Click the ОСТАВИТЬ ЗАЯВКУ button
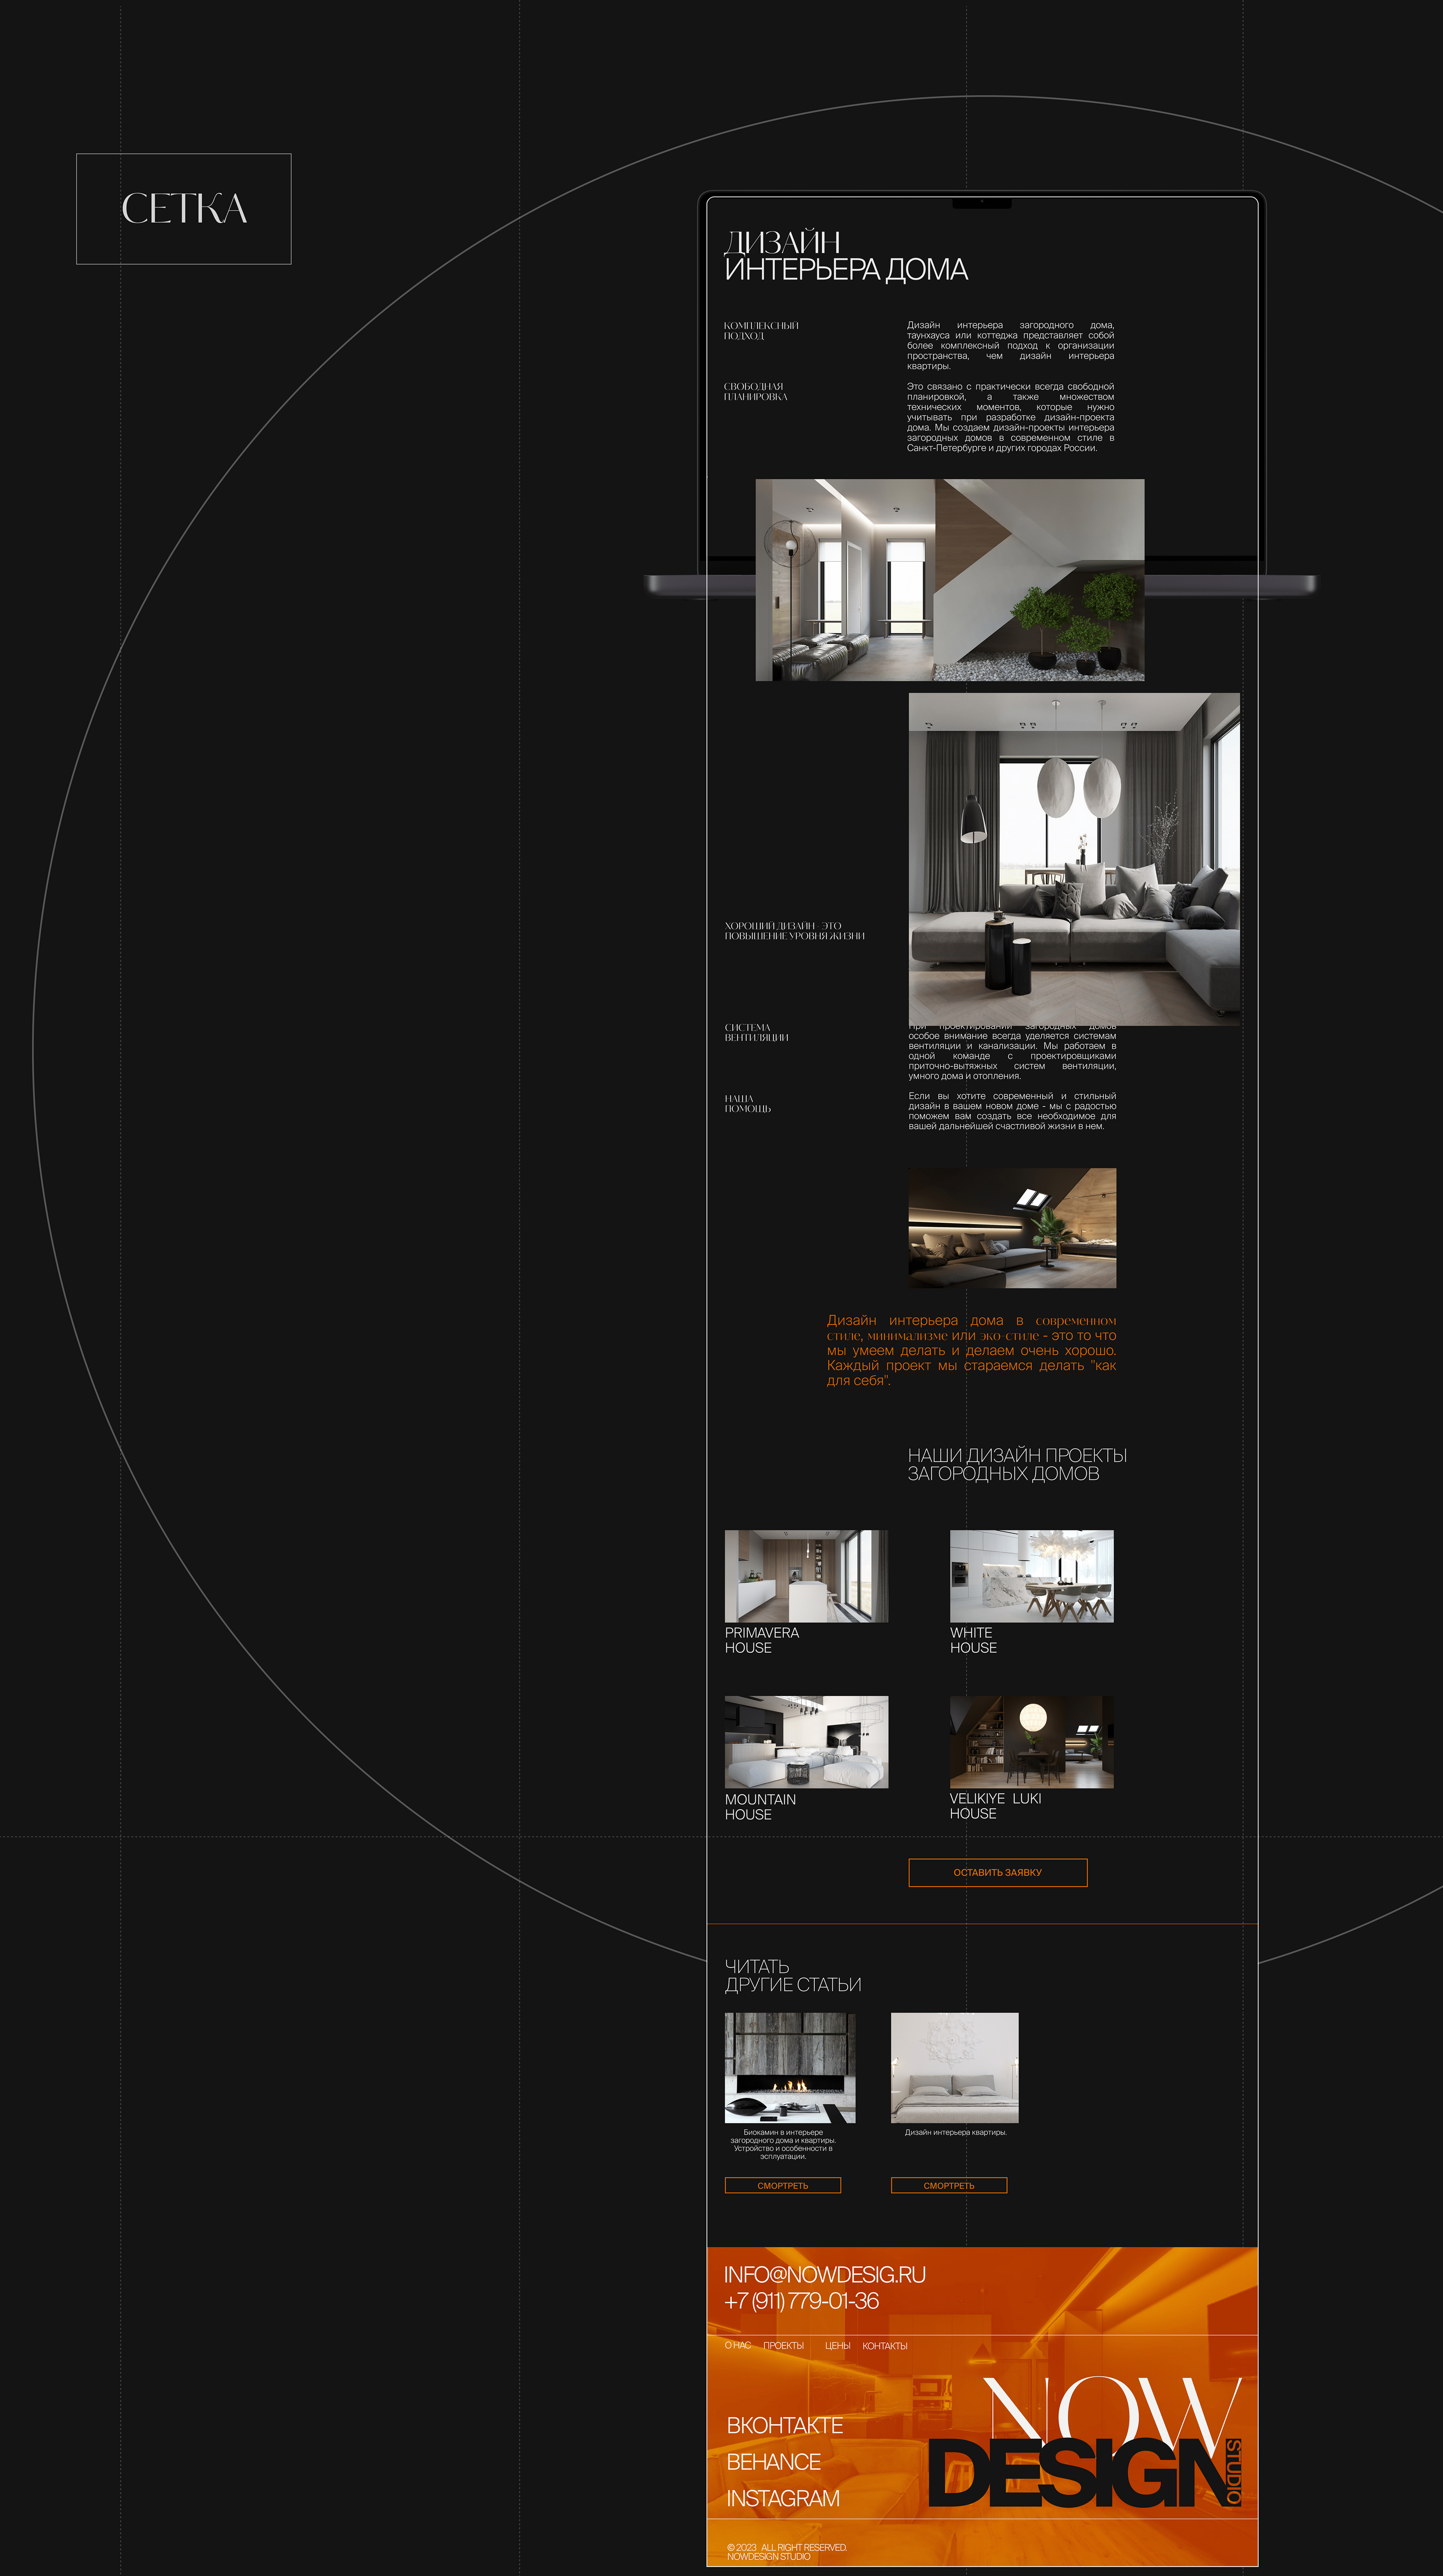1443x2576 pixels. (x=997, y=1872)
